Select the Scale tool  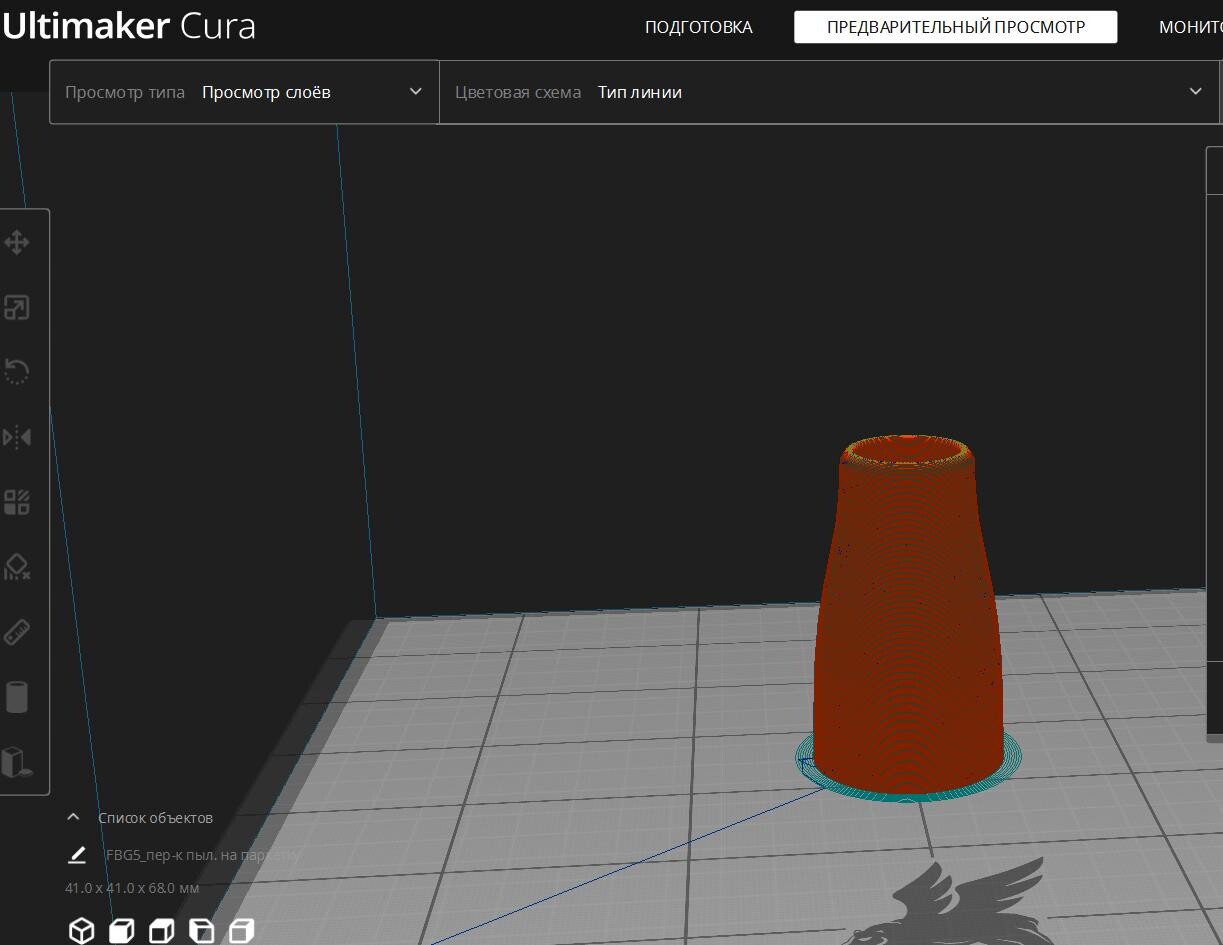[17, 308]
